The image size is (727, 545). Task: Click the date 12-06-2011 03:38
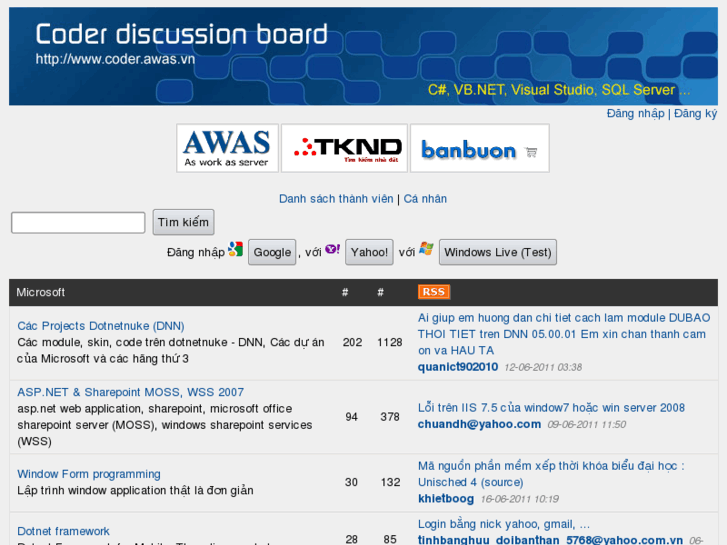(x=542, y=367)
